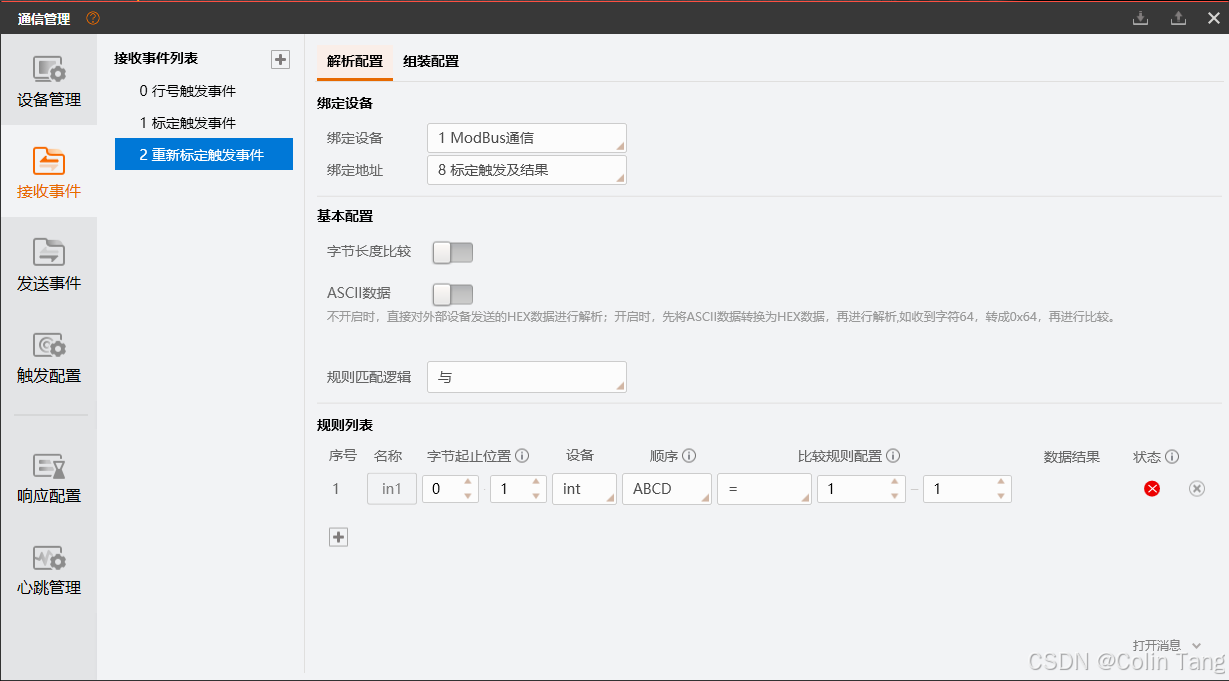The image size is (1229, 681).
Task: Enable the 字节长度比较 toggle
Action: 452,252
